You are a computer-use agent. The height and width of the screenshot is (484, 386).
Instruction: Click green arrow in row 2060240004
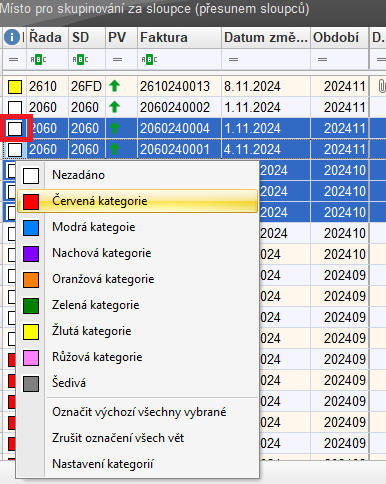(115, 128)
